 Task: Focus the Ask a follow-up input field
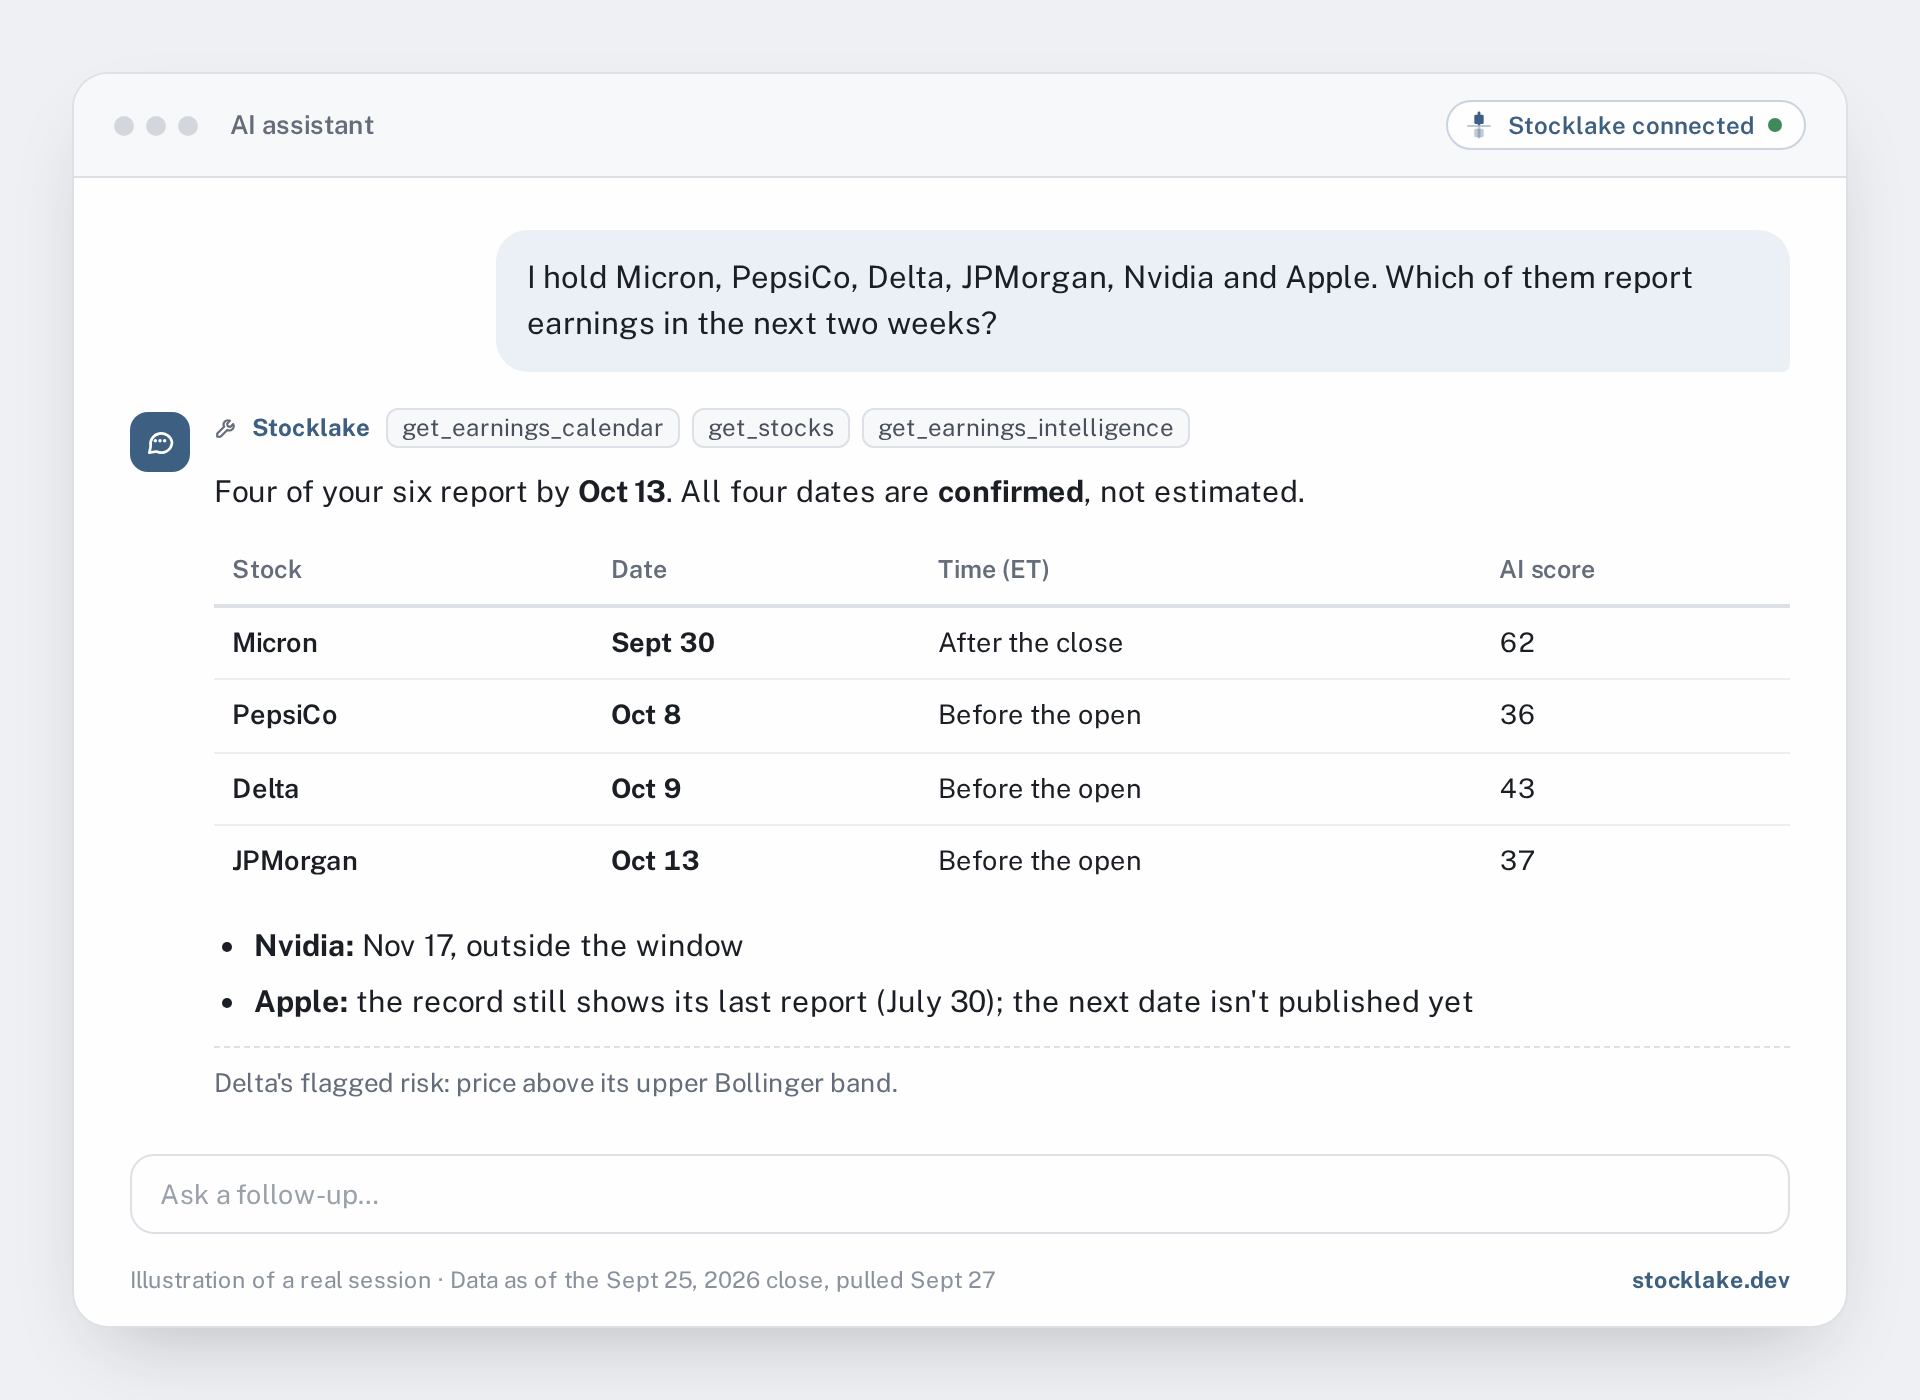pyautogui.click(x=960, y=1194)
